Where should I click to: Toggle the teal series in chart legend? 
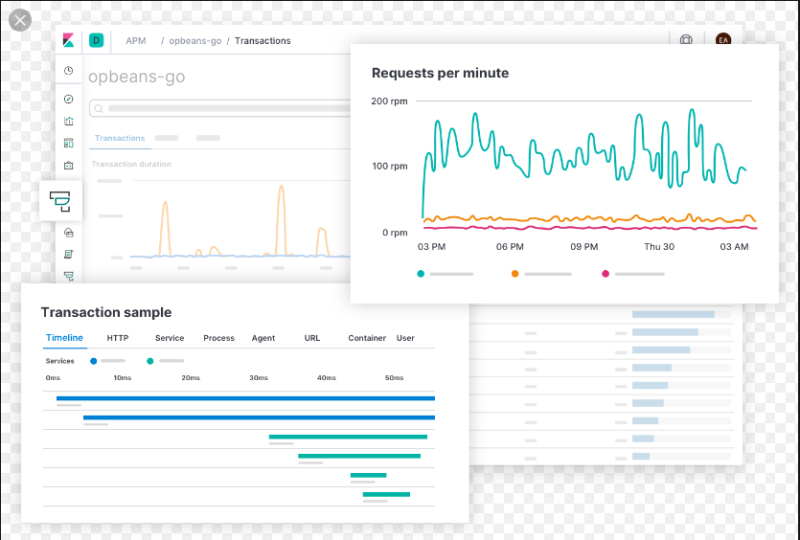(x=421, y=274)
